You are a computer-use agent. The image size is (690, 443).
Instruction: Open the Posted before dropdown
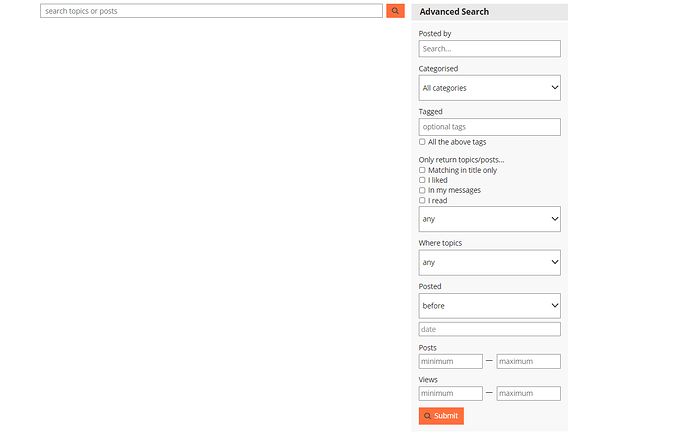click(x=489, y=306)
